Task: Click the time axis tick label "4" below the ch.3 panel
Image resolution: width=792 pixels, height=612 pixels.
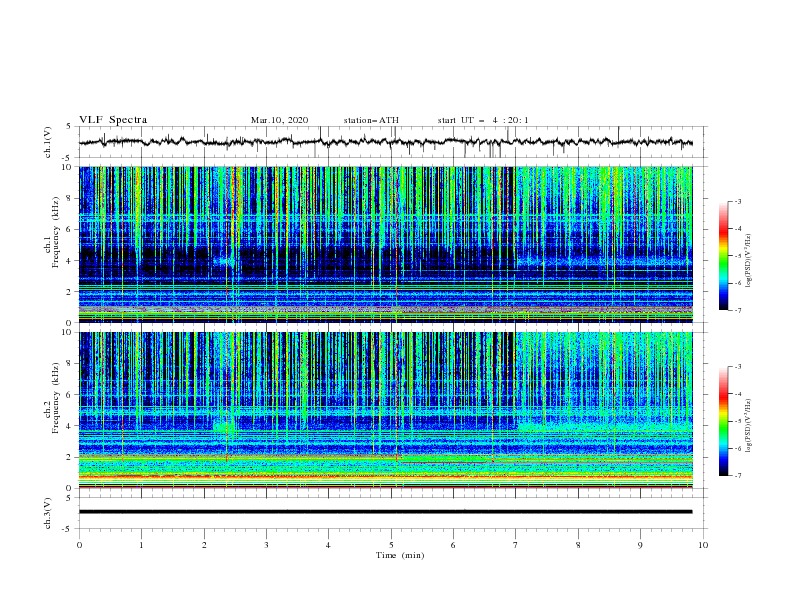Action: [x=328, y=545]
